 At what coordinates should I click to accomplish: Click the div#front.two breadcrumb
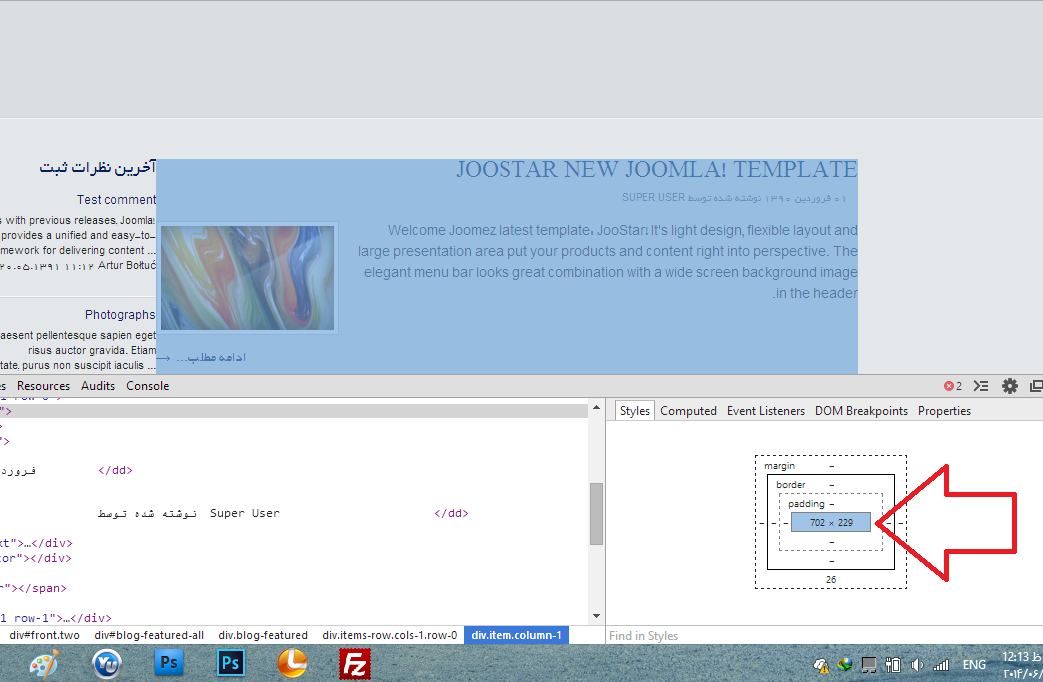45,635
